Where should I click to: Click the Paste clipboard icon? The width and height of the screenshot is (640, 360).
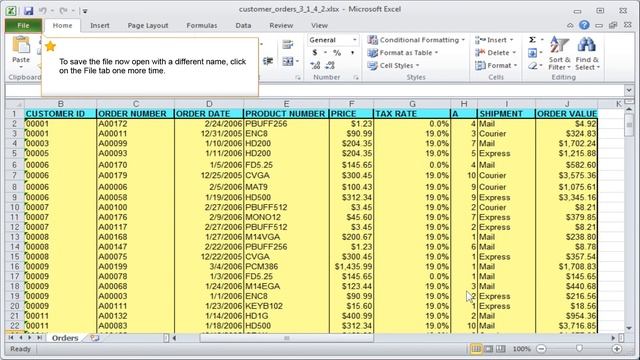click(x=21, y=45)
